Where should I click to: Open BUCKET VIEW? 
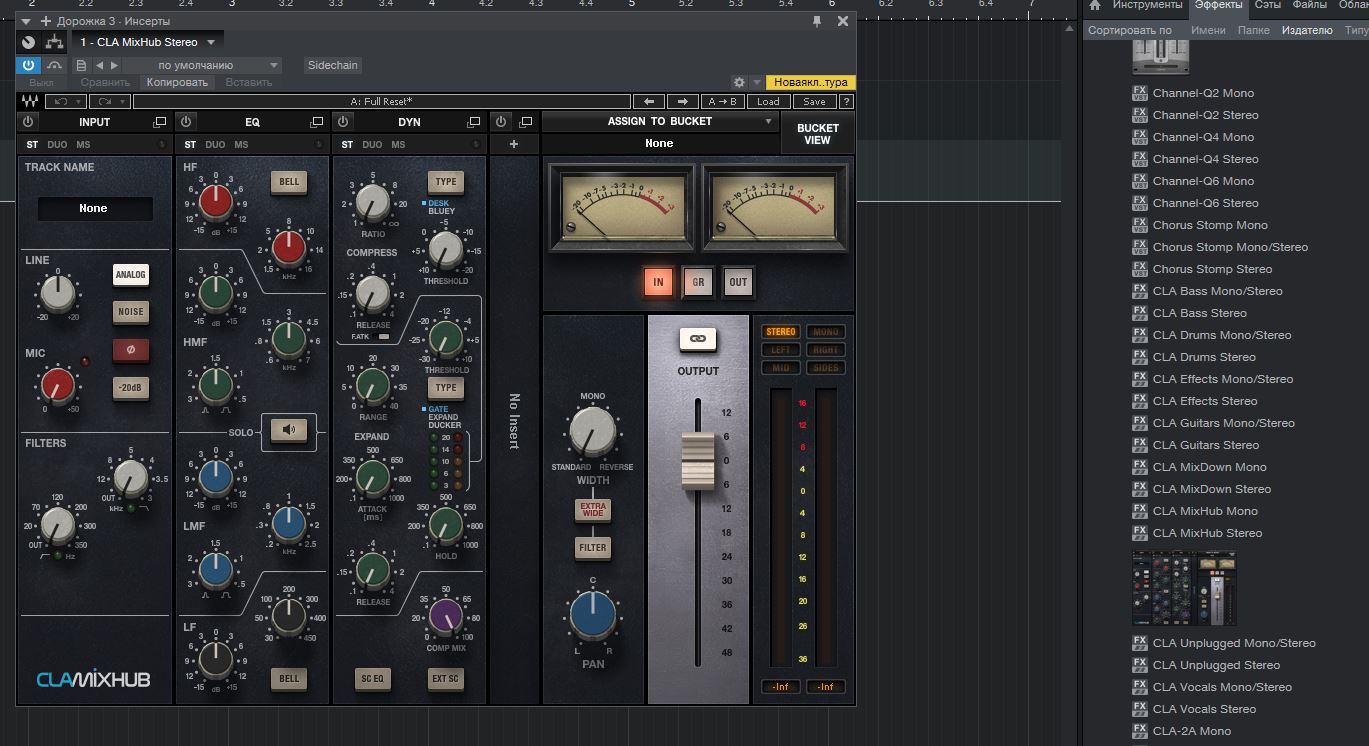pyautogui.click(x=818, y=133)
